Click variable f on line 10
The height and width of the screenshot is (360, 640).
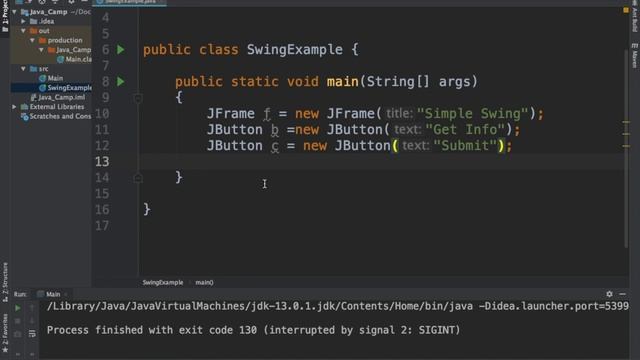[x=267, y=114]
